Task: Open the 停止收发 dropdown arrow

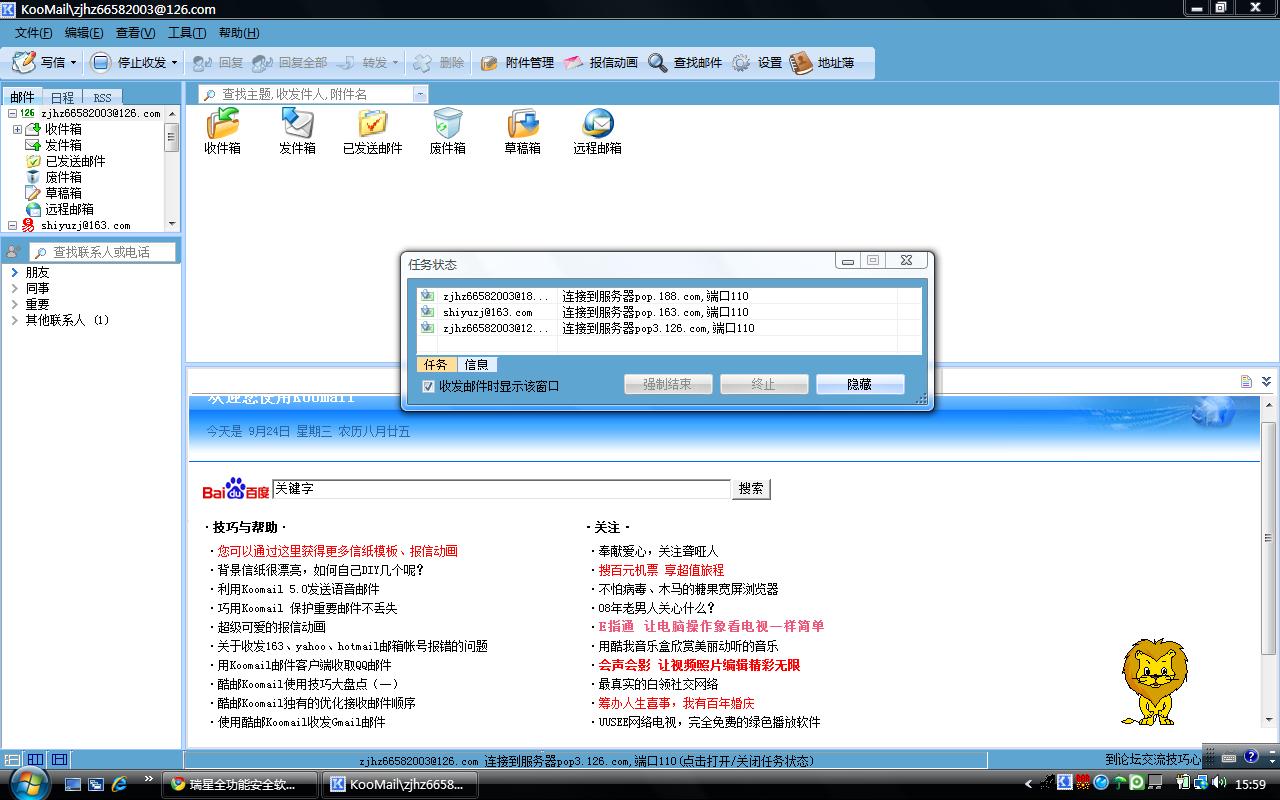Action: 174,63
